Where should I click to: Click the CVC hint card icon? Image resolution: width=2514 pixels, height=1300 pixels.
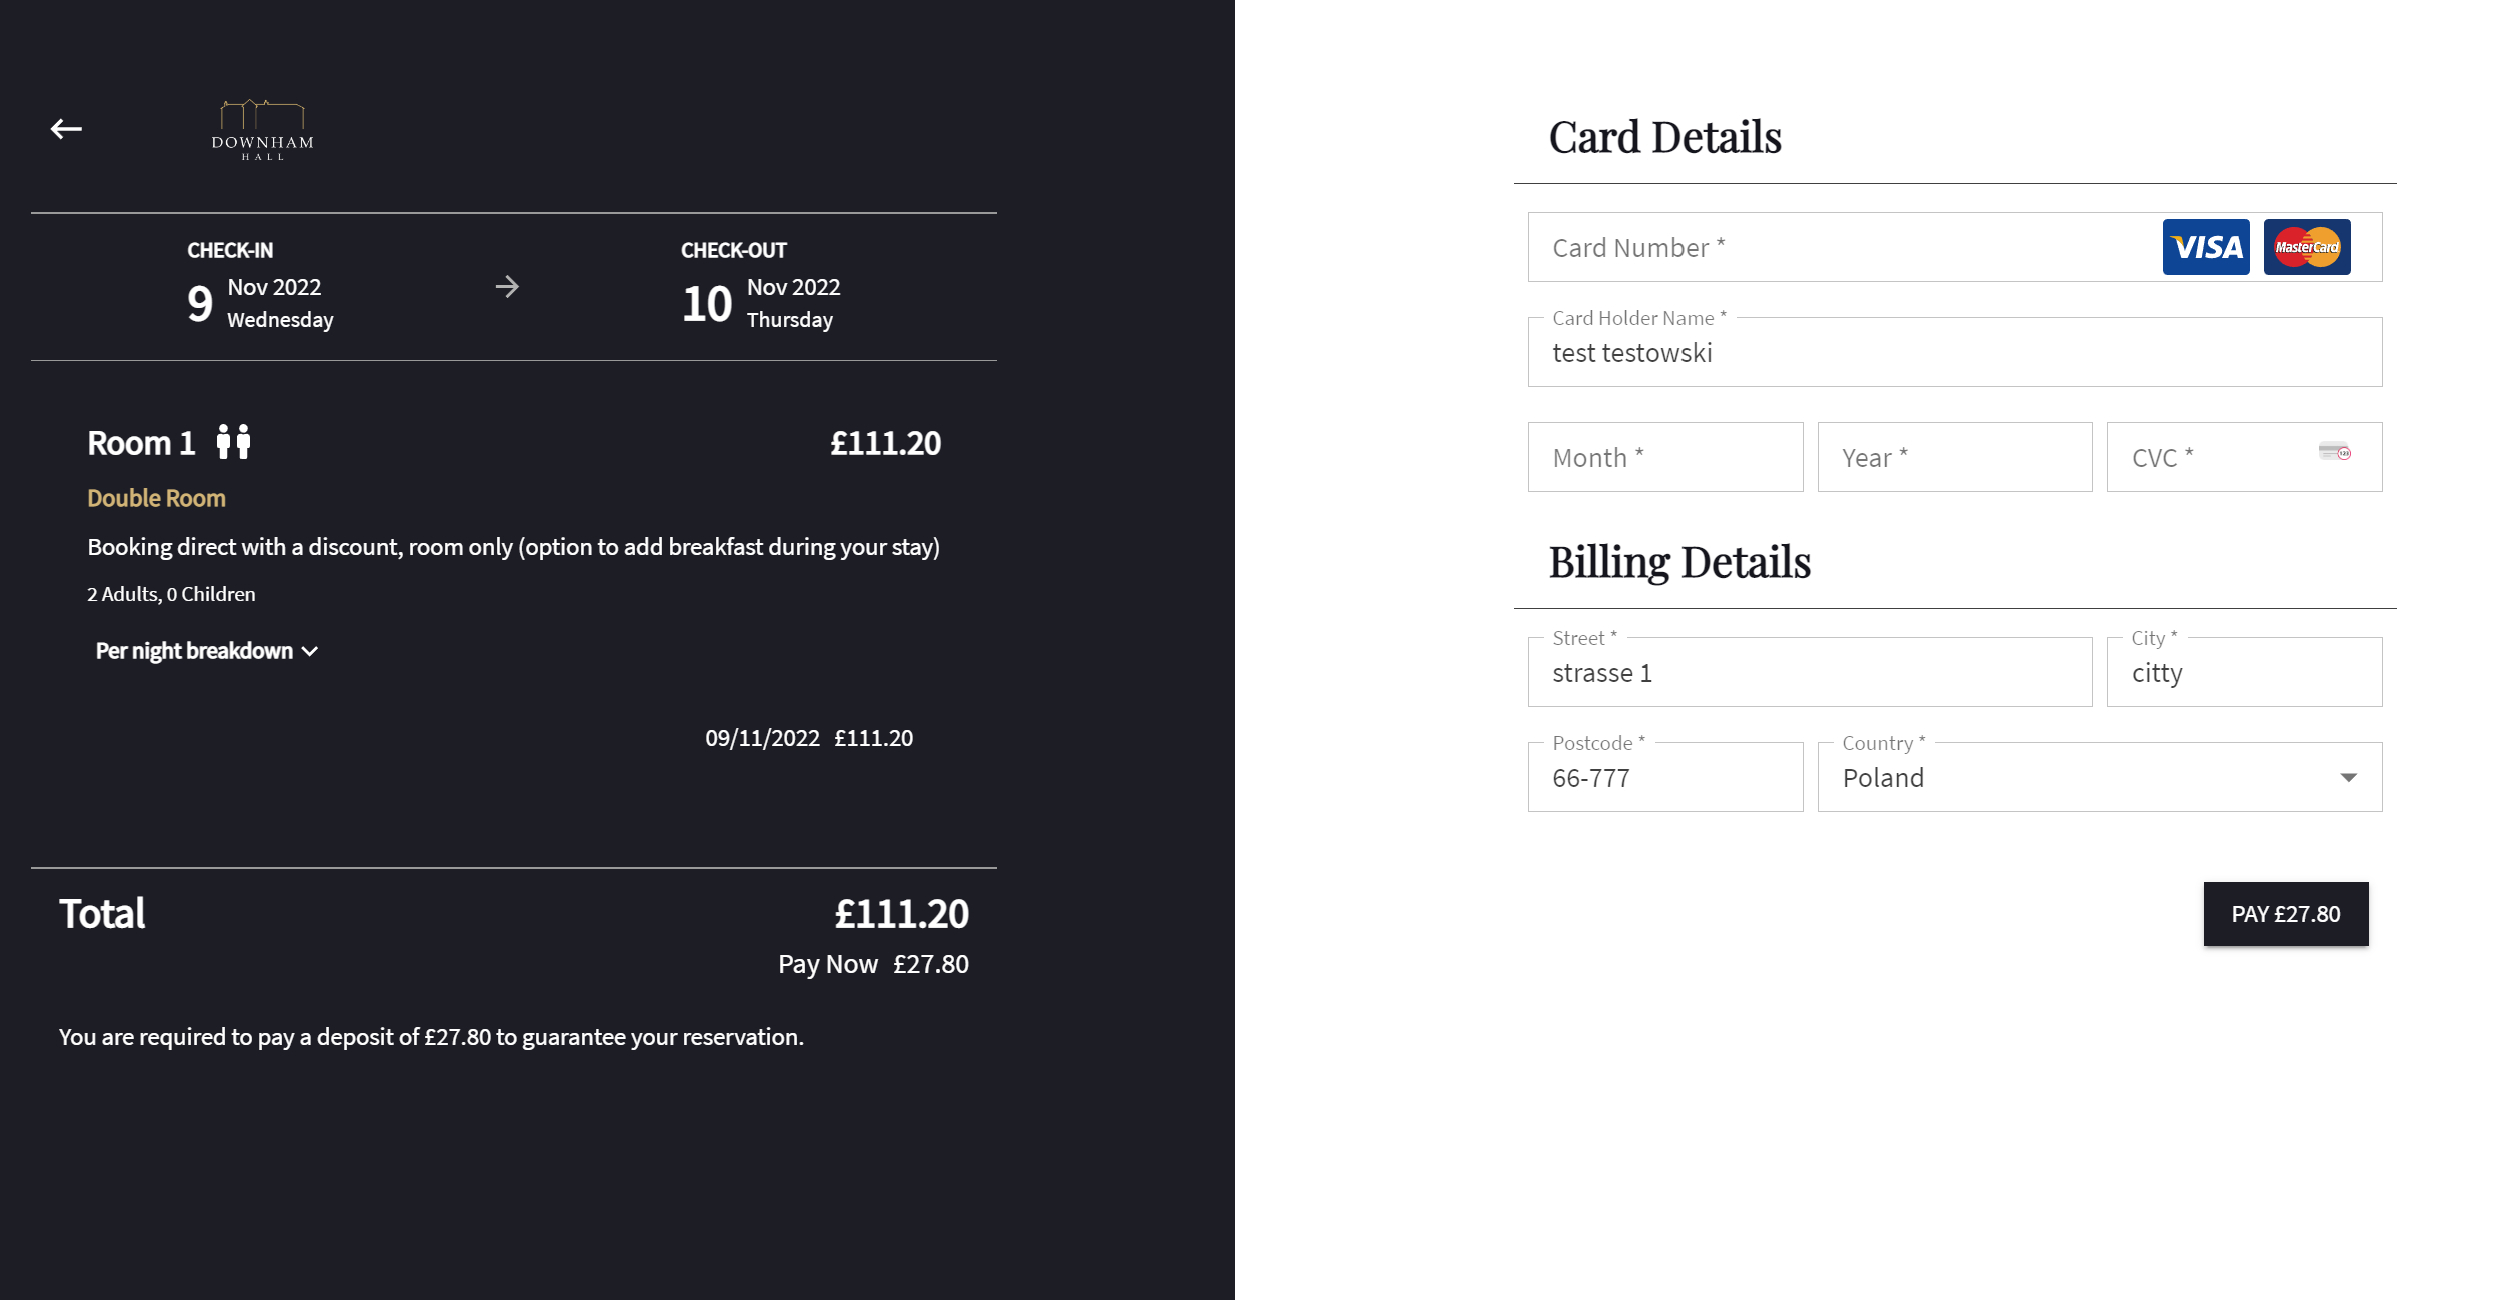(x=2334, y=452)
